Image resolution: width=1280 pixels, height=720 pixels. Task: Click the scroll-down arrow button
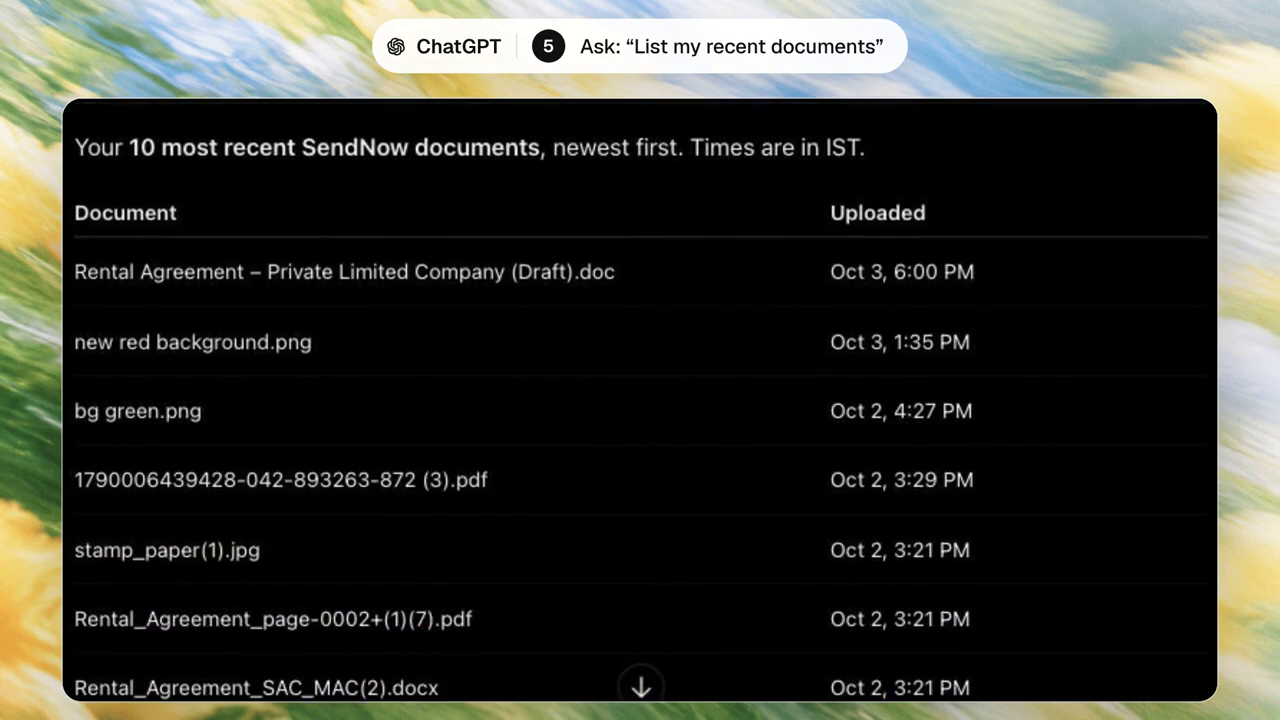(x=641, y=687)
